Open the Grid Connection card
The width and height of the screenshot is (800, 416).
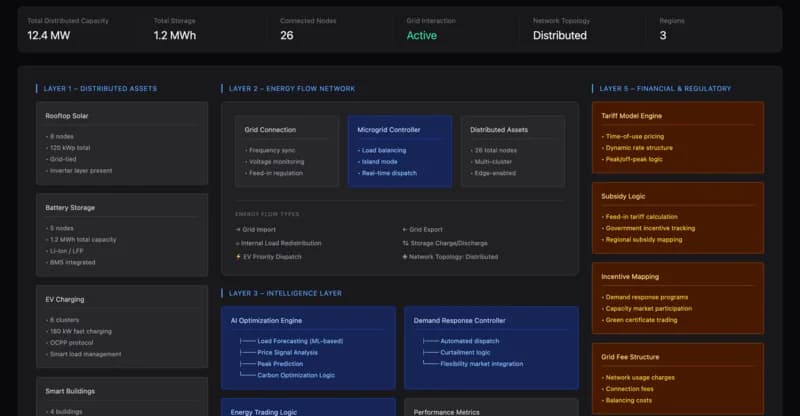point(288,151)
